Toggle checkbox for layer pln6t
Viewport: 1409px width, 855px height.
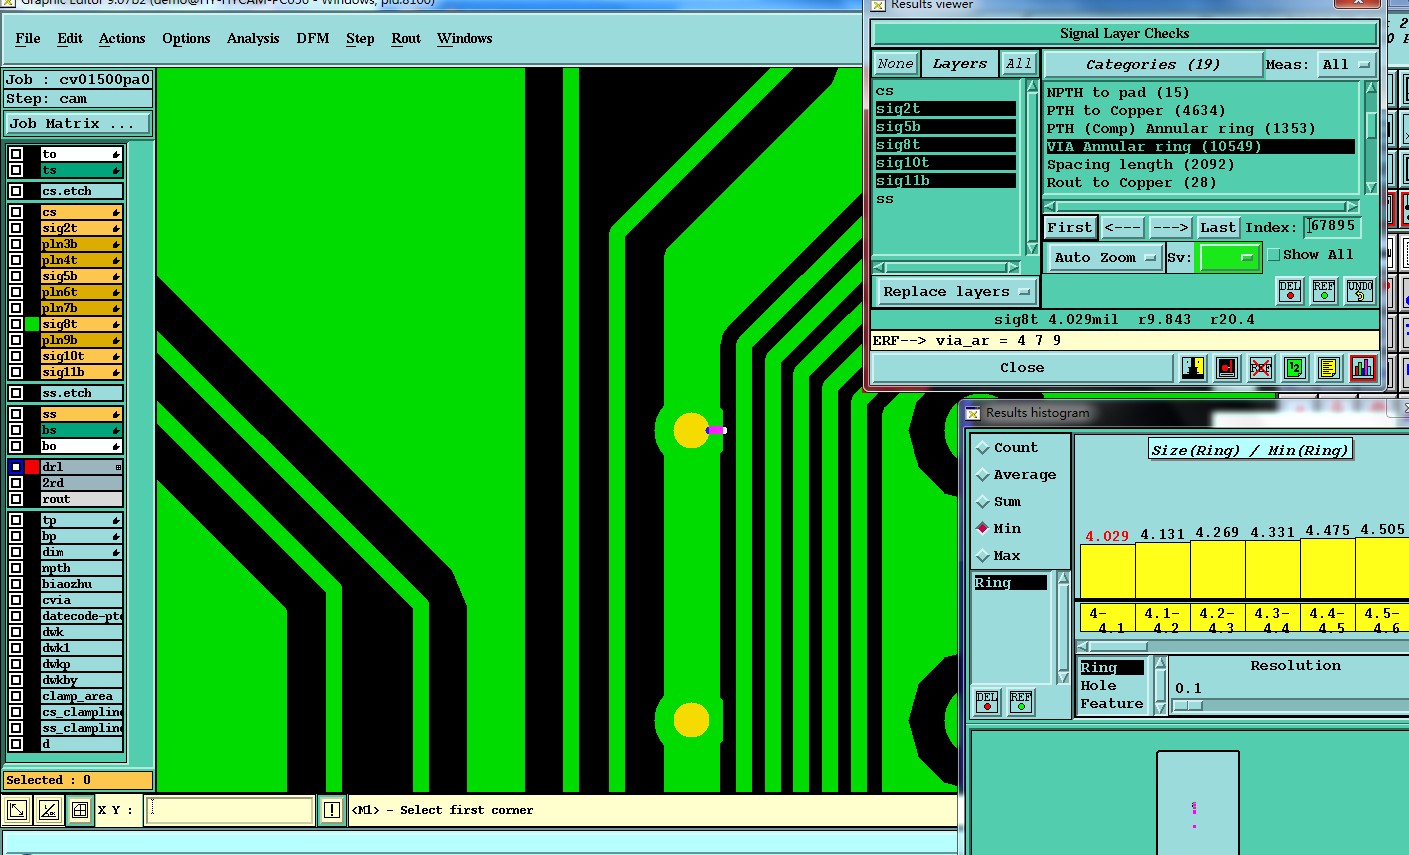16,292
